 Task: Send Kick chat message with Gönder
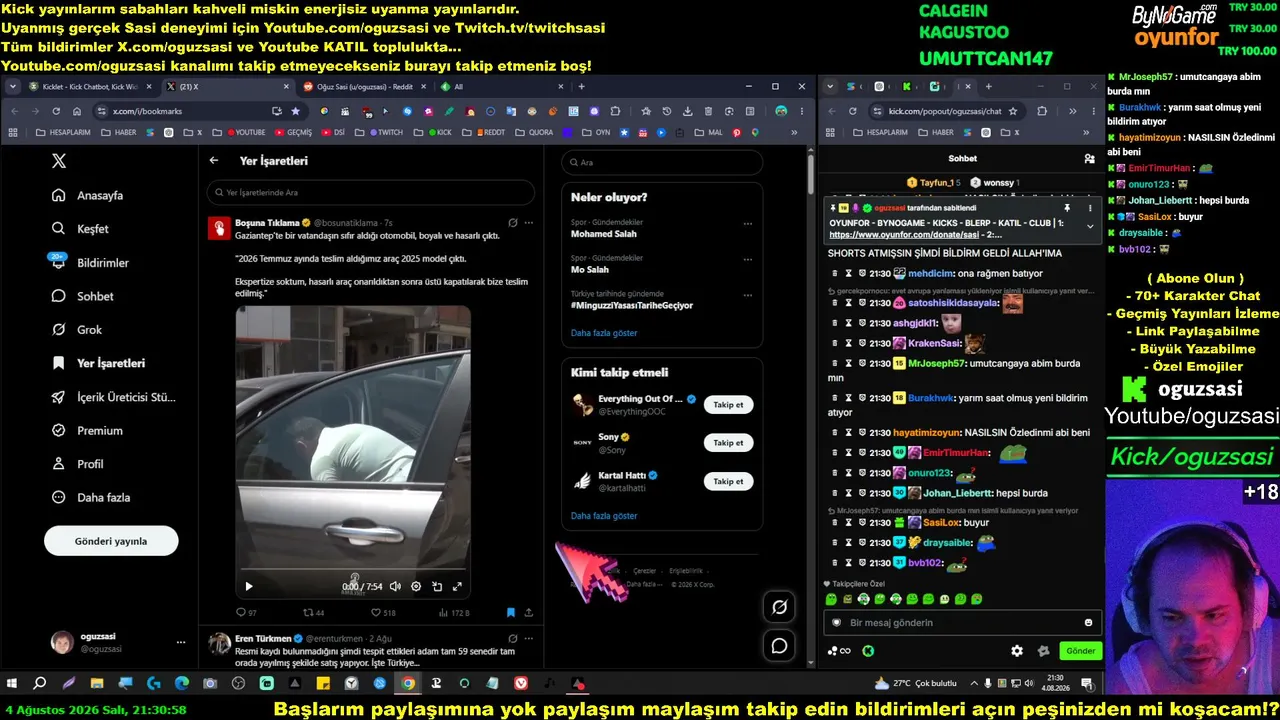[x=1080, y=651]
